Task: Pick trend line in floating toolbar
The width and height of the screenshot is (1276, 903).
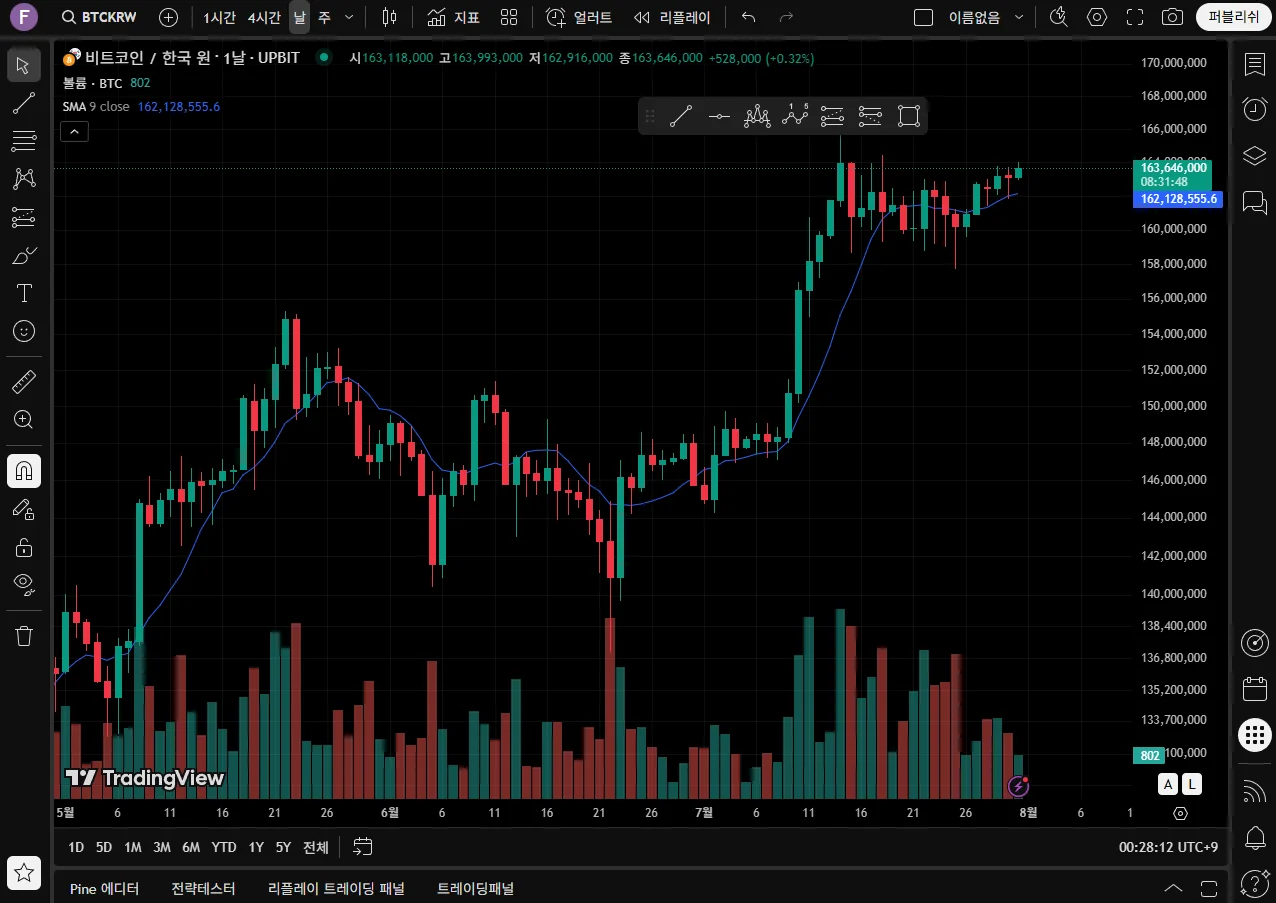Action: pyautogui.click(x=681, y=116)
